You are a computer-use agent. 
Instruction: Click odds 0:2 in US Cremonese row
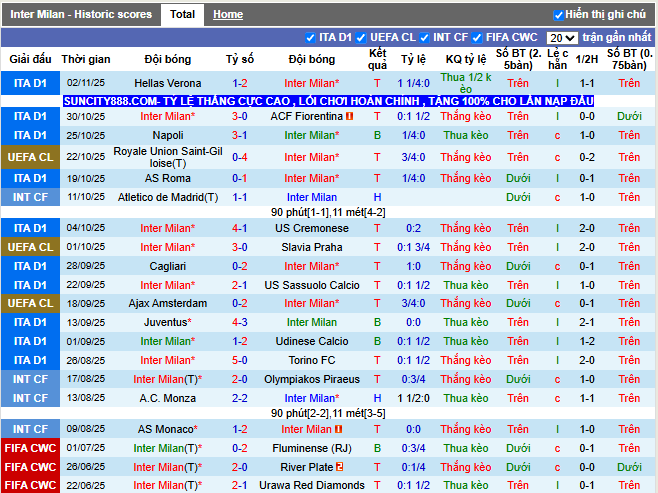pyautogui.click(x=413, y=228)
